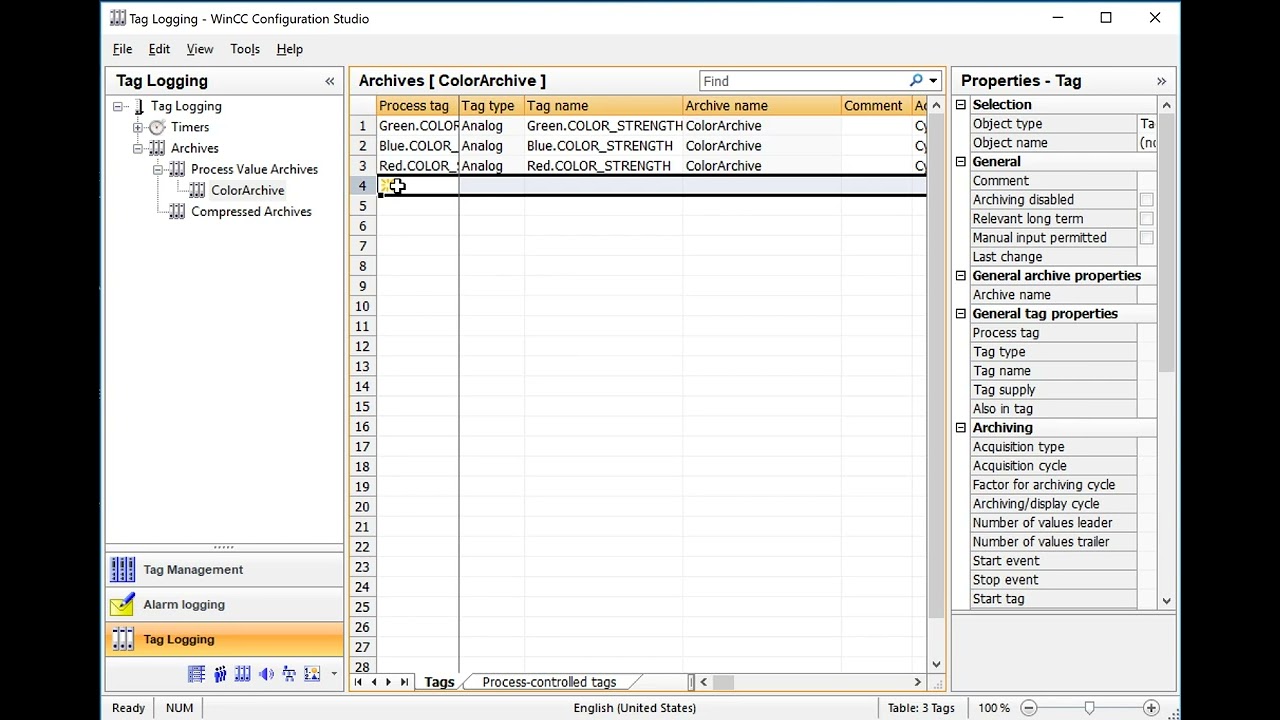Collapse the root Tag Logging tree node
Image resolution: width=1280 pixels, height=720 pixels.
[x=118, y=106]
